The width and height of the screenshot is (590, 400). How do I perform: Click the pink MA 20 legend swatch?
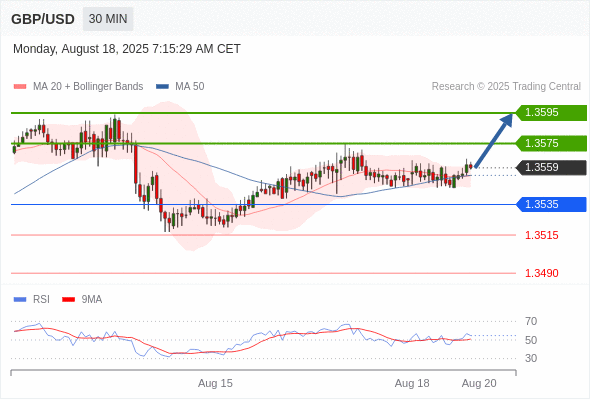coord(20,87)
